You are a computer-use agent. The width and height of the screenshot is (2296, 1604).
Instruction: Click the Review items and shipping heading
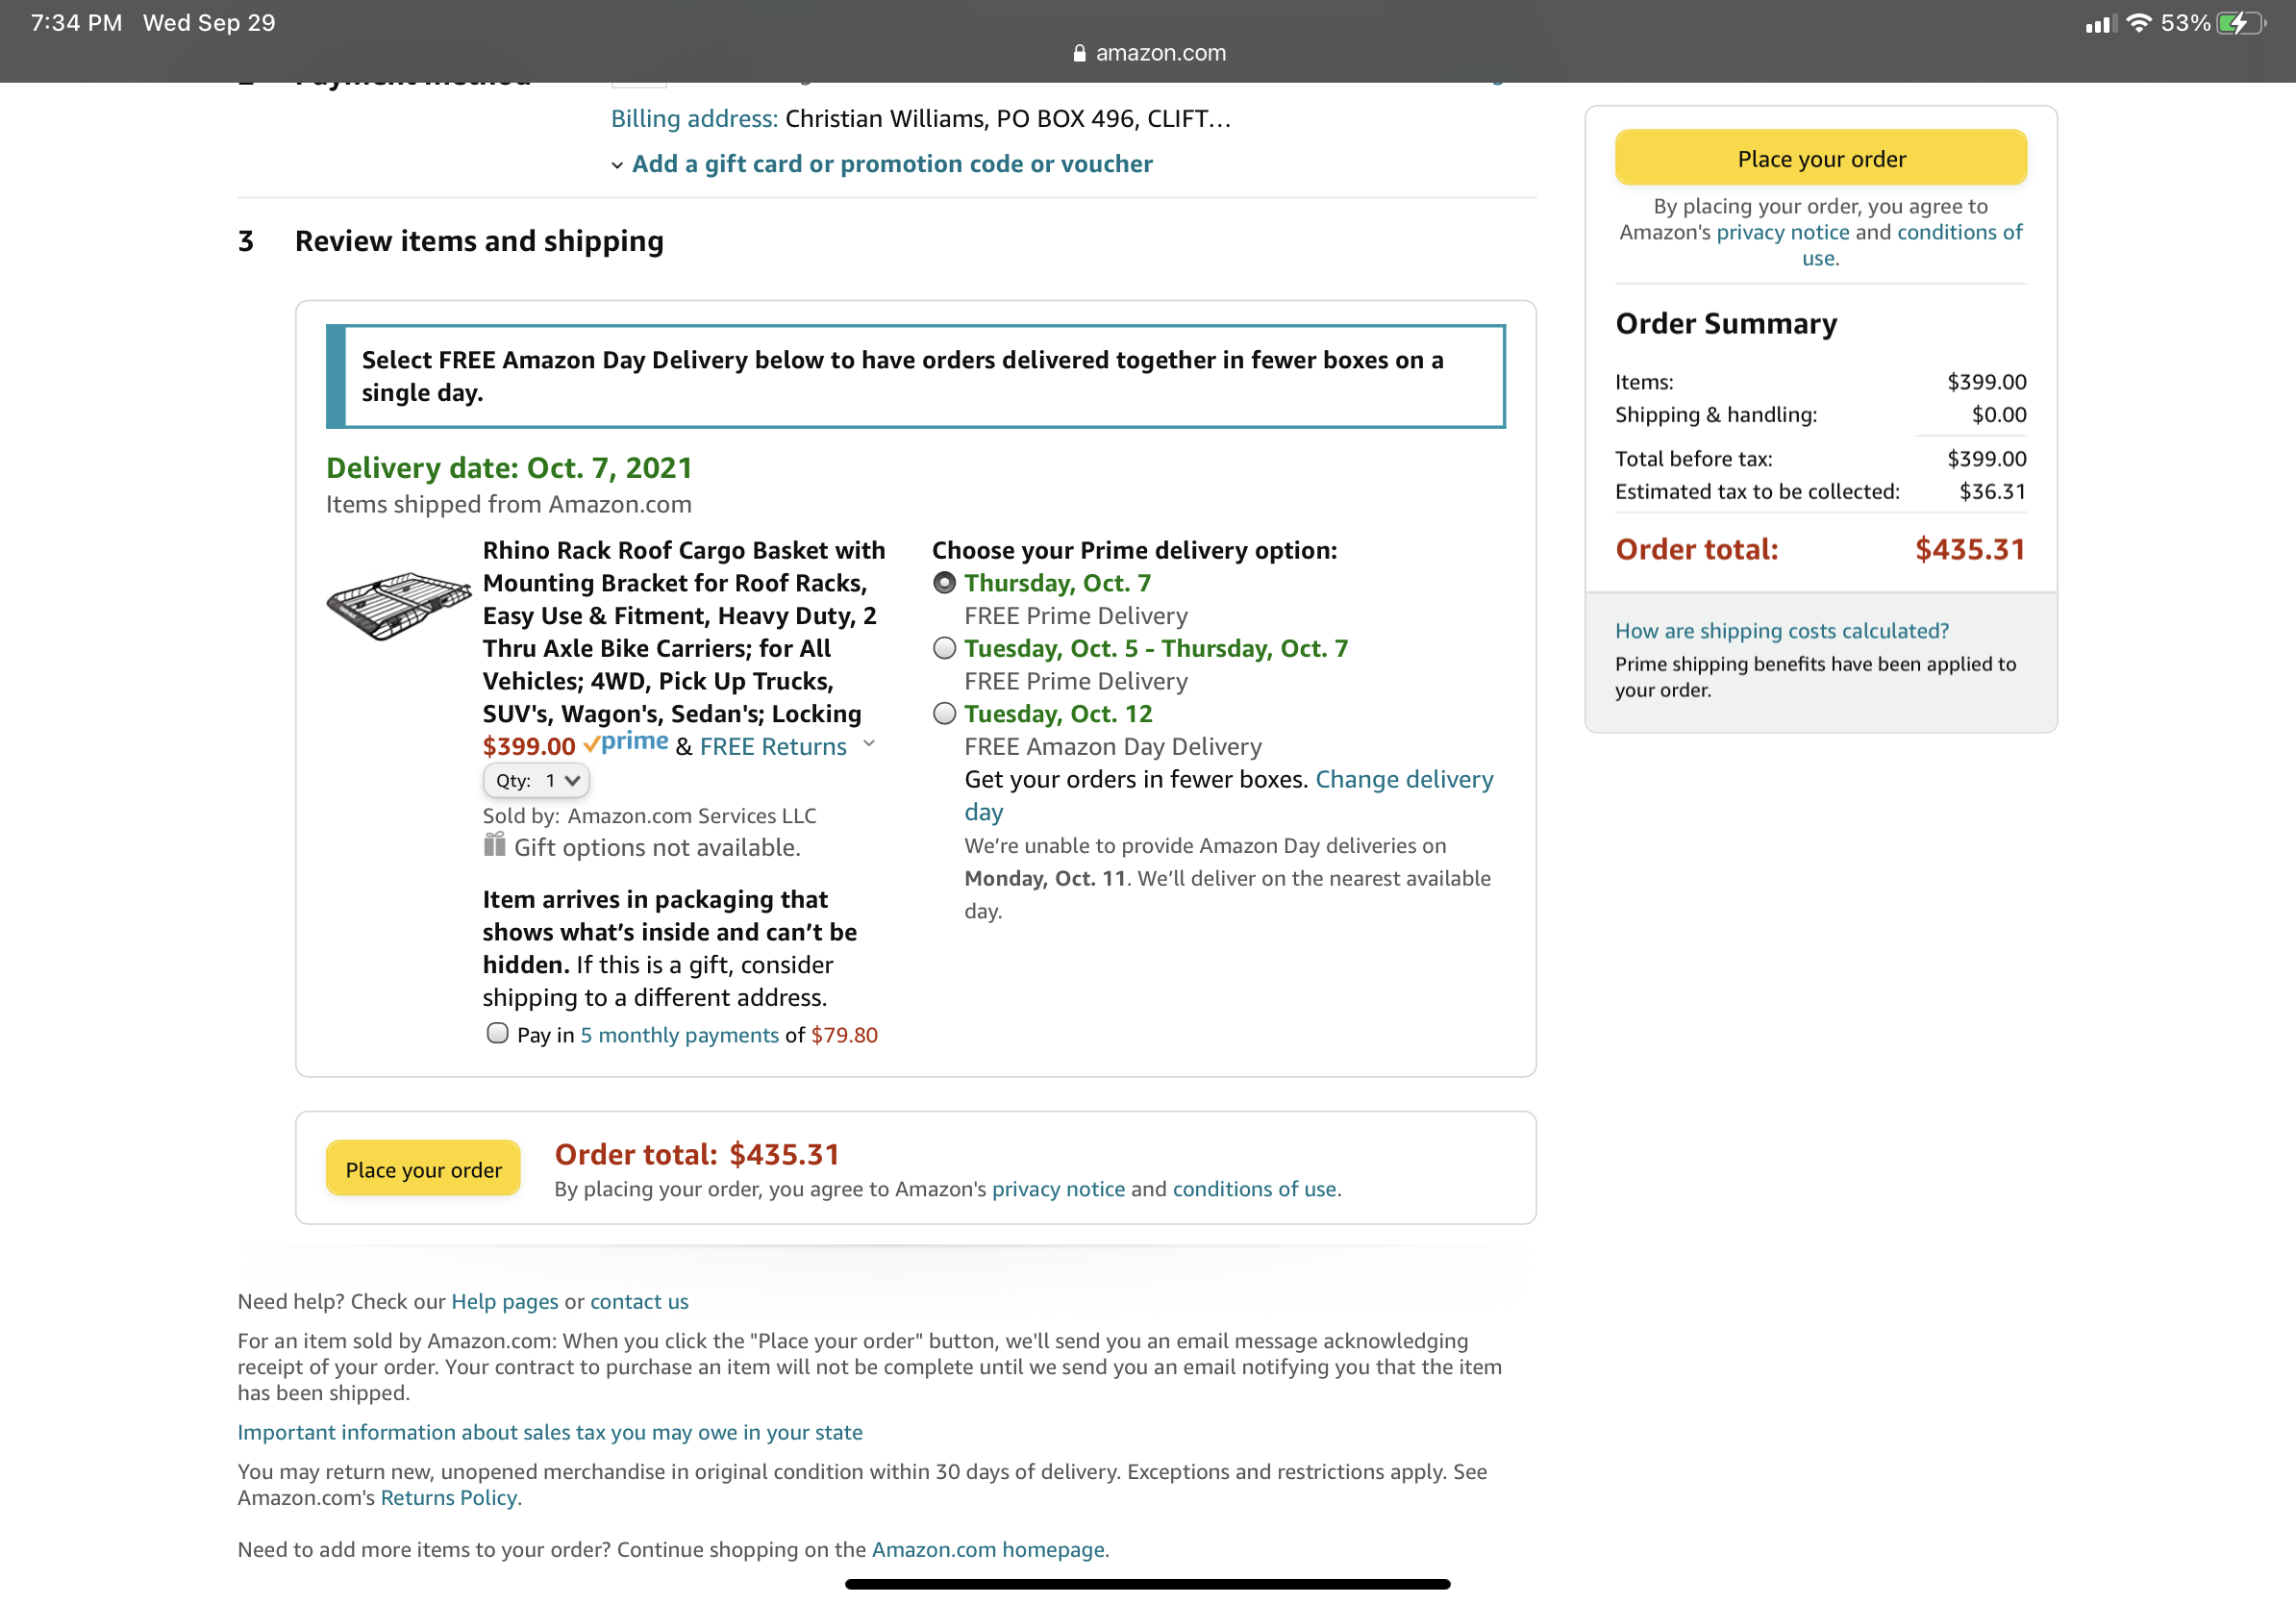click(x=479, y=241)
